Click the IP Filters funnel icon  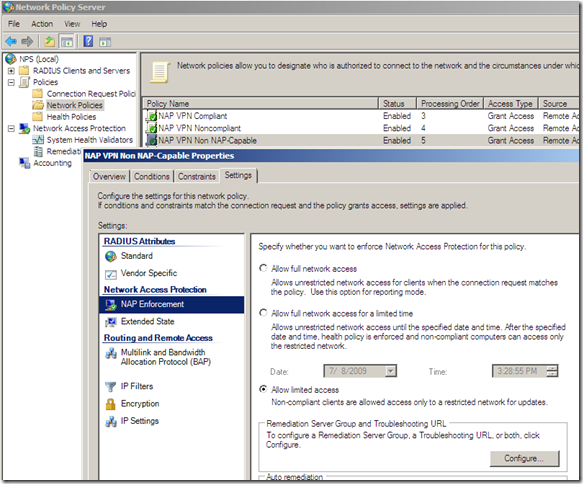[x=111, y=387]
